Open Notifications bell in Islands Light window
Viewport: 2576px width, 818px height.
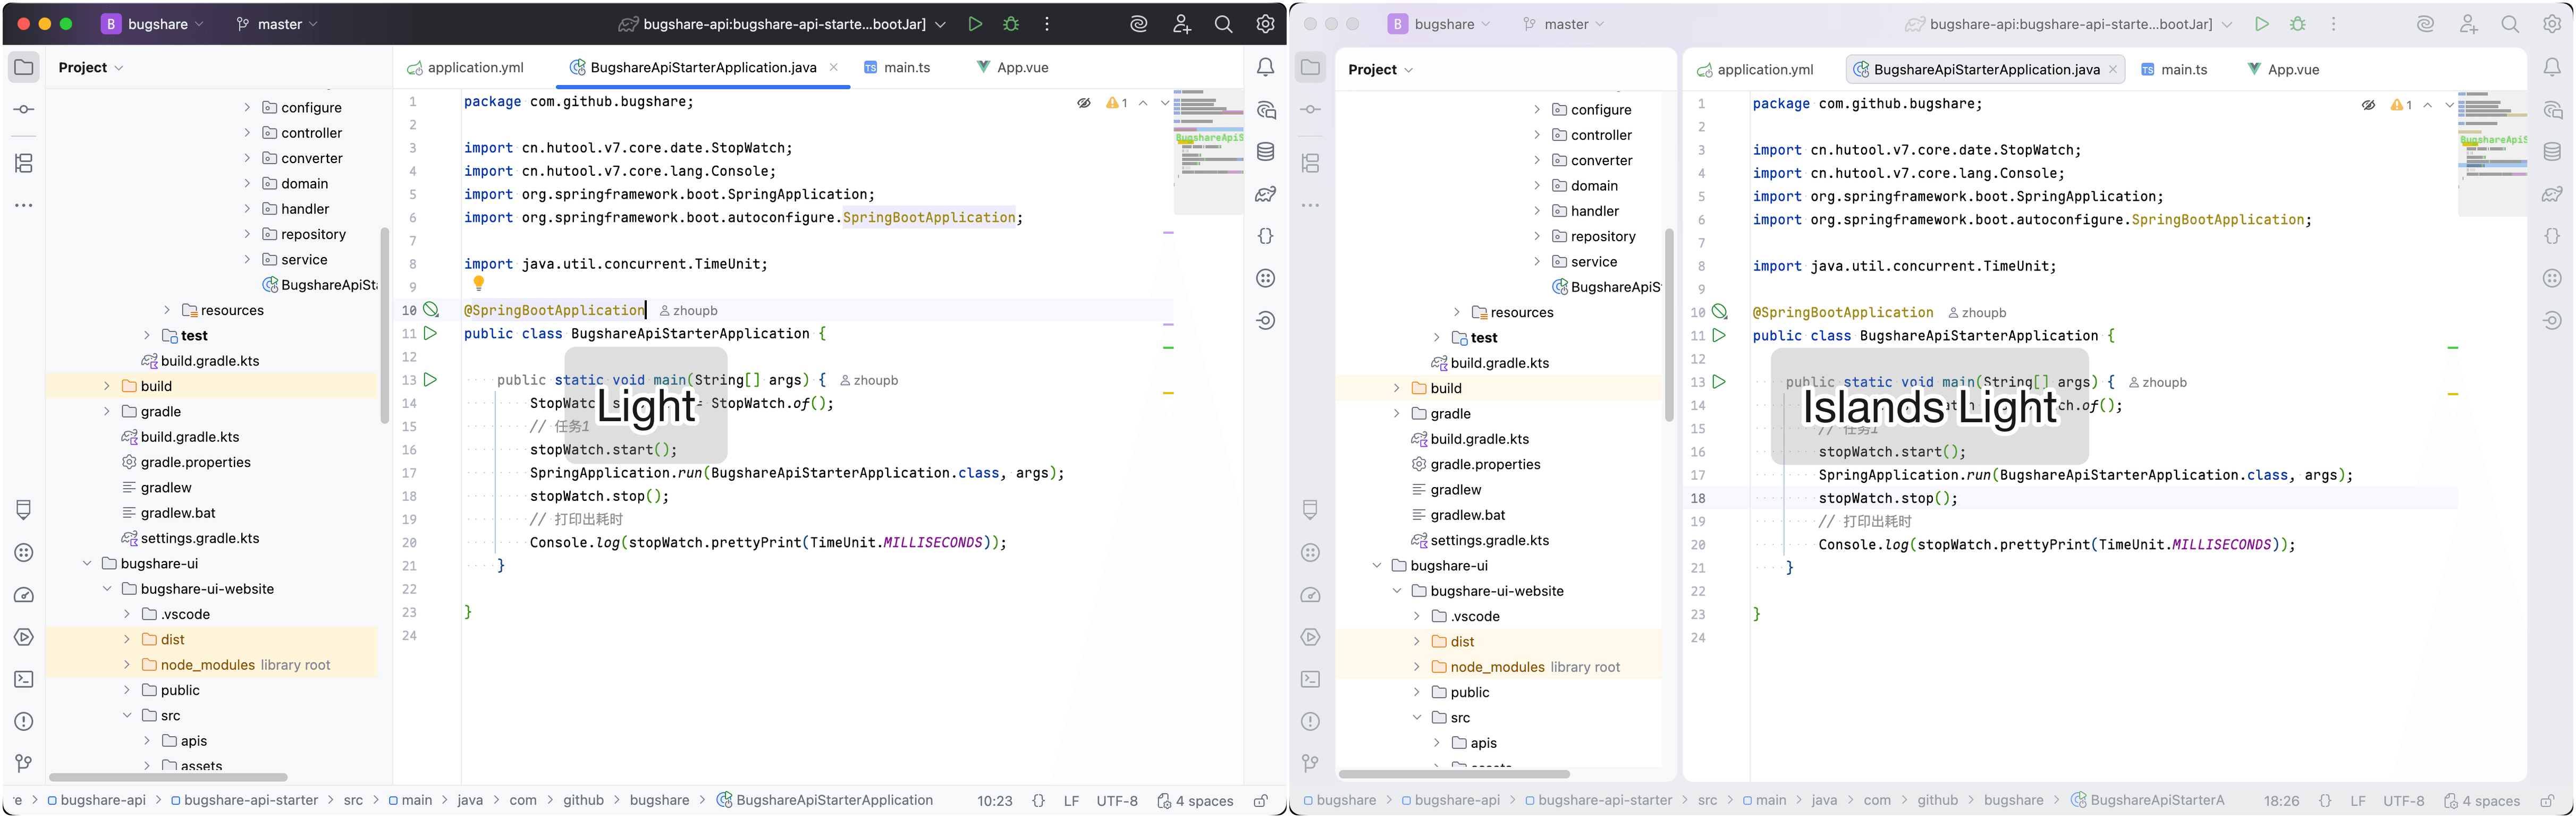[2552, 68]
